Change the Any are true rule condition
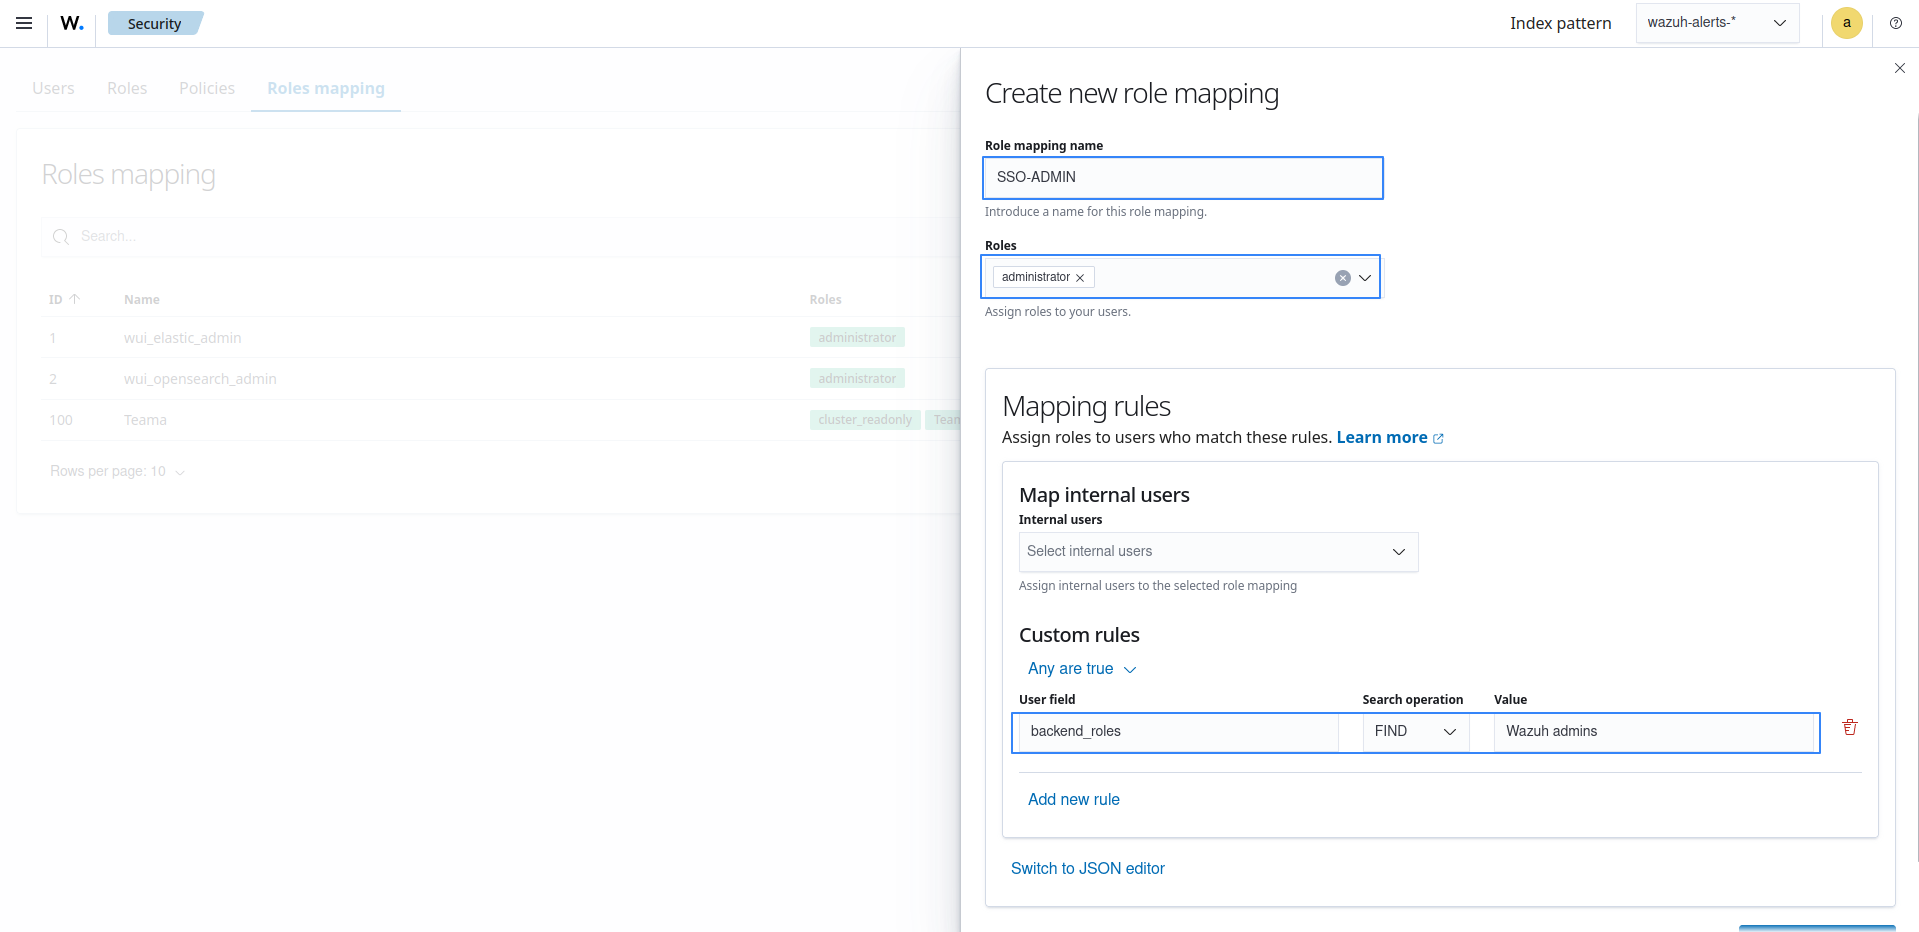1919x932 pixels. click(x=1080, y=668)
